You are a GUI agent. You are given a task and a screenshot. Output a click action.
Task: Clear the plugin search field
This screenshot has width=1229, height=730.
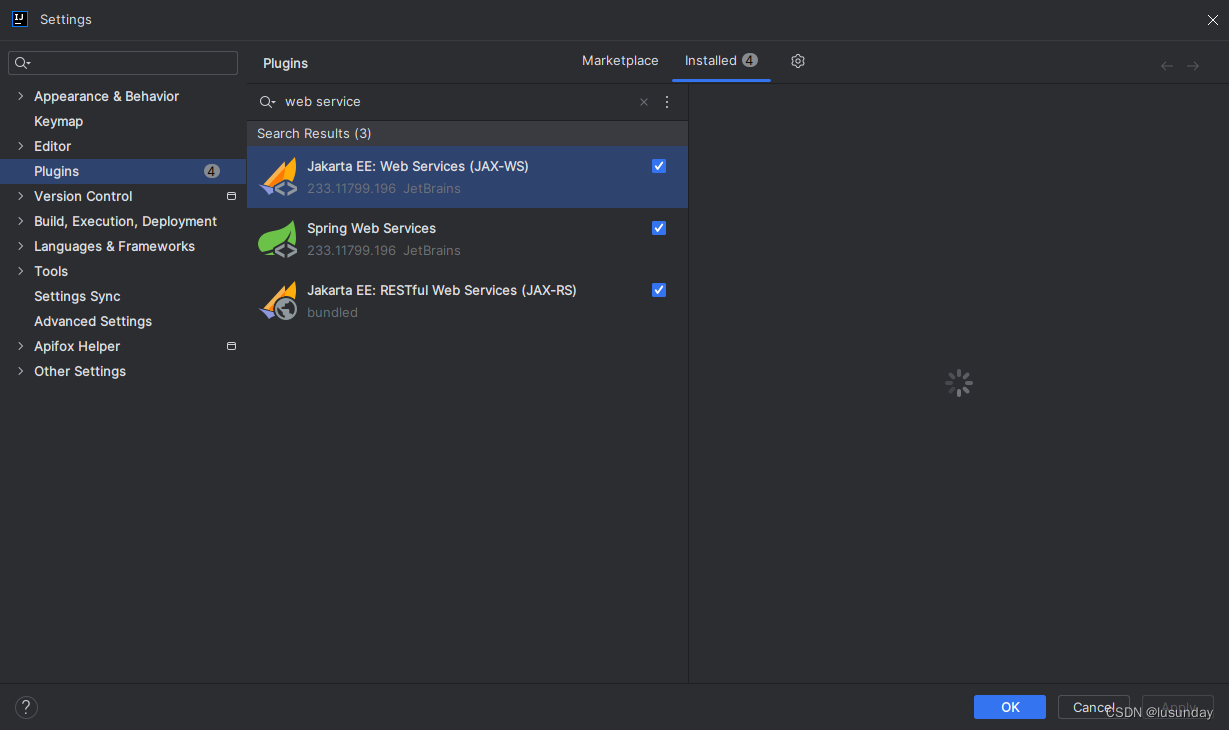click(643, 101)
